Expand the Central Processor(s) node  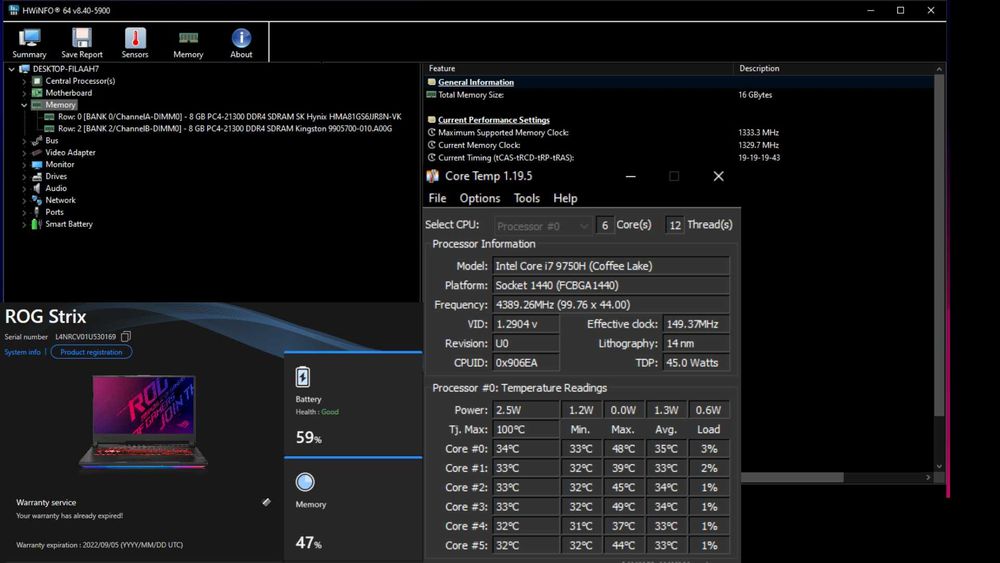coord(24,81)
